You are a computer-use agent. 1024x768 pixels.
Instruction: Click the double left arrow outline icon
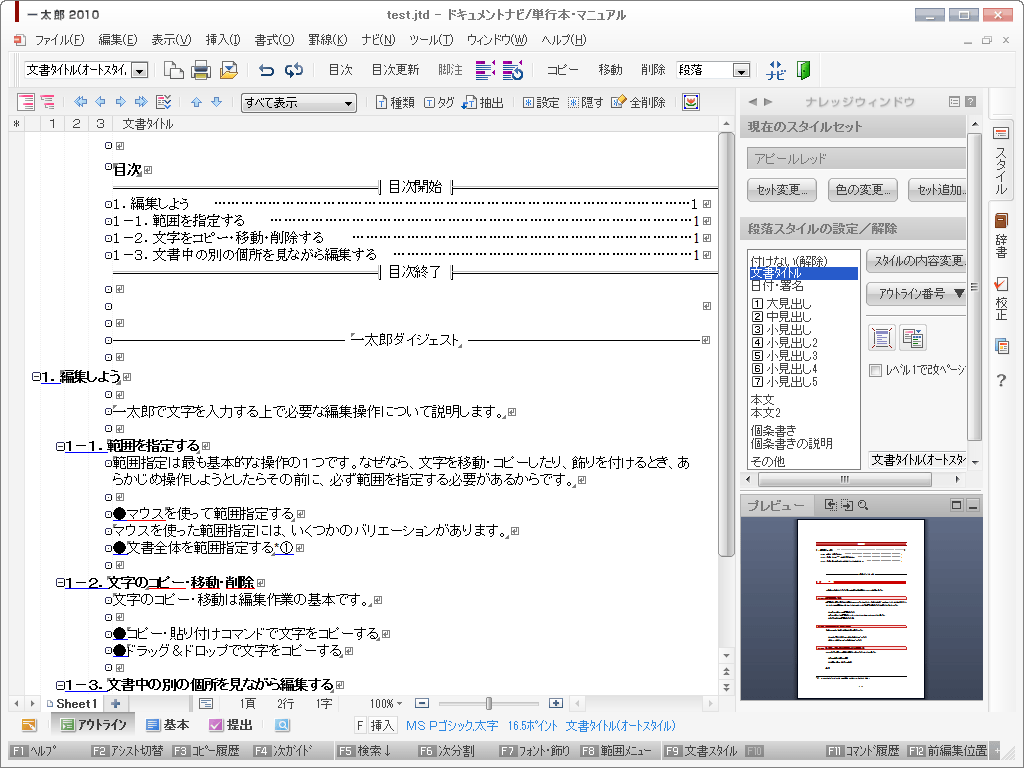coord(80,102)
